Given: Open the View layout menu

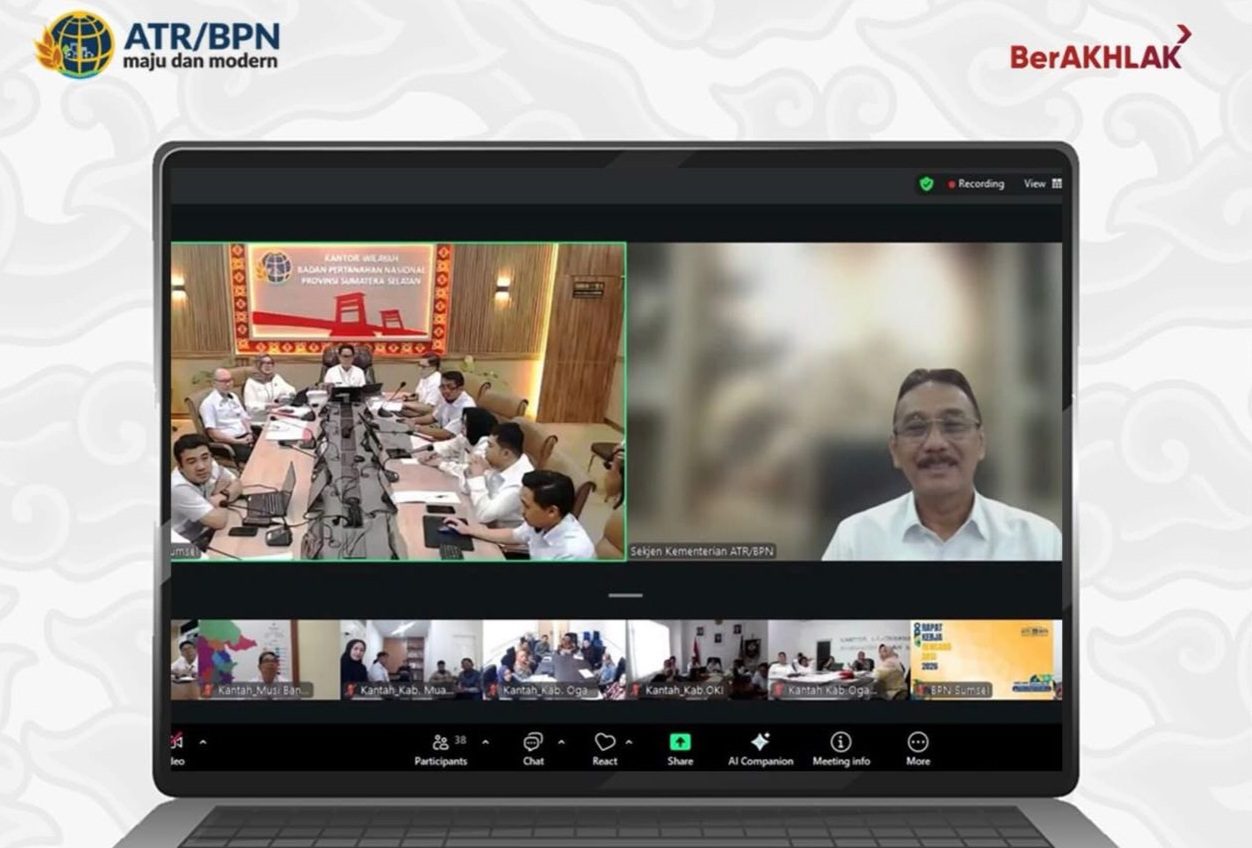Looking at the screenshot, I should coord(1042,184).
